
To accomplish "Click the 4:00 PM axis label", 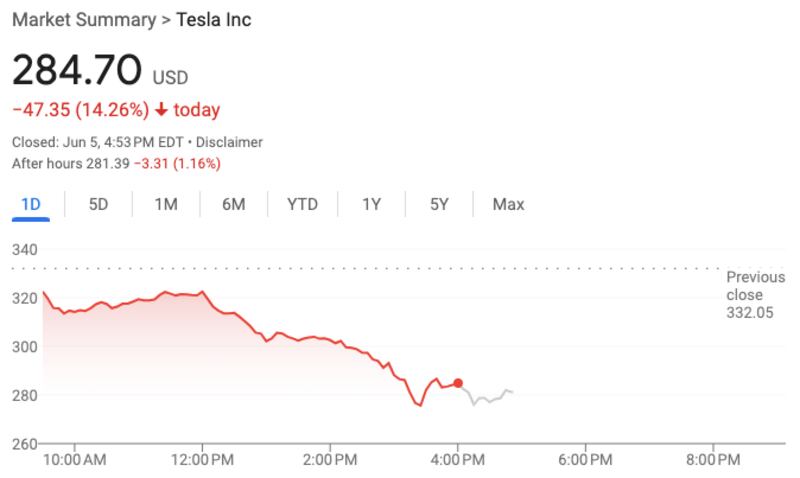I will (458, 460).
